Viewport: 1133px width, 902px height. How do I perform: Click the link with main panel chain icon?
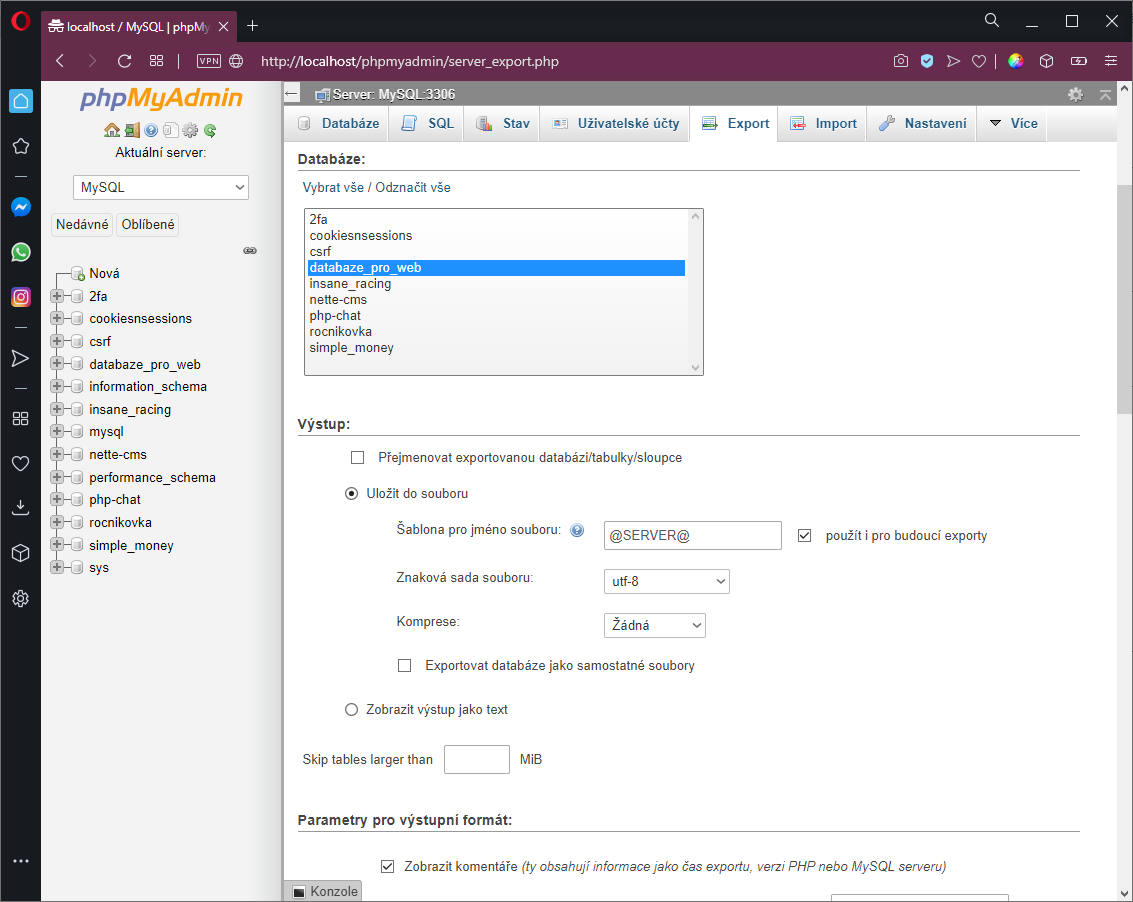click(250, 251)
